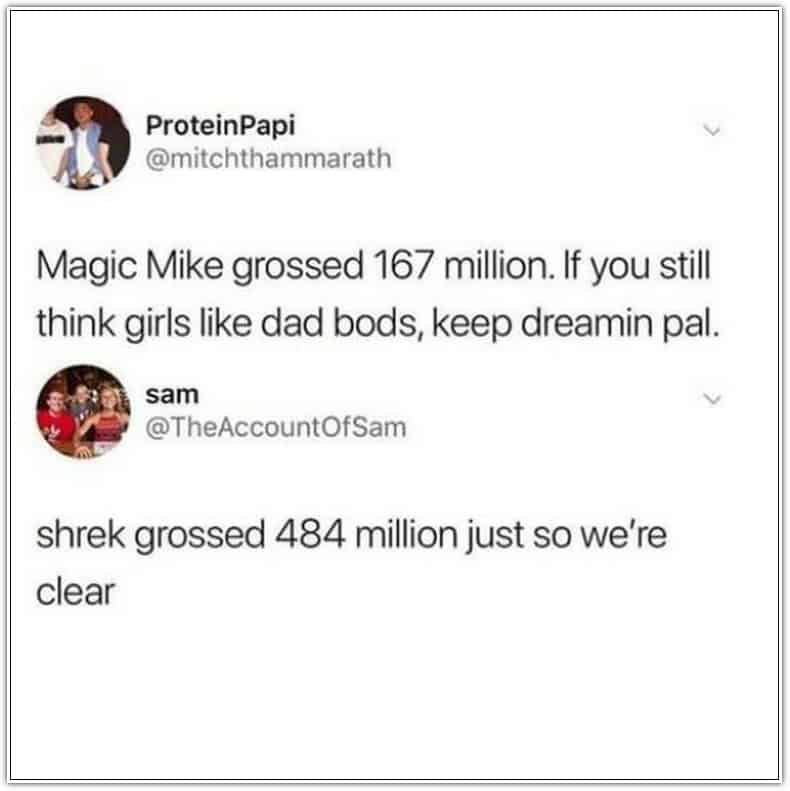The width and height of the screenshot is (790, 791).
Task: Click the word "clear" ending sam's reply
Action: [76, 592]
